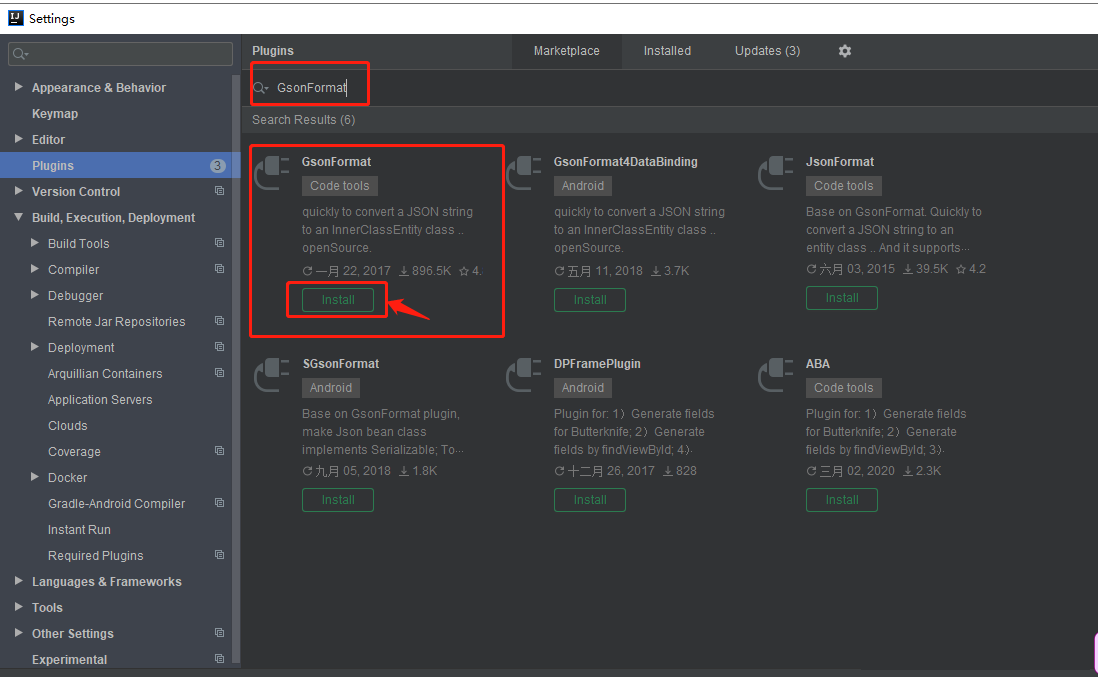
Task: Open Coverage settings page
Action: tap(74, 452)
